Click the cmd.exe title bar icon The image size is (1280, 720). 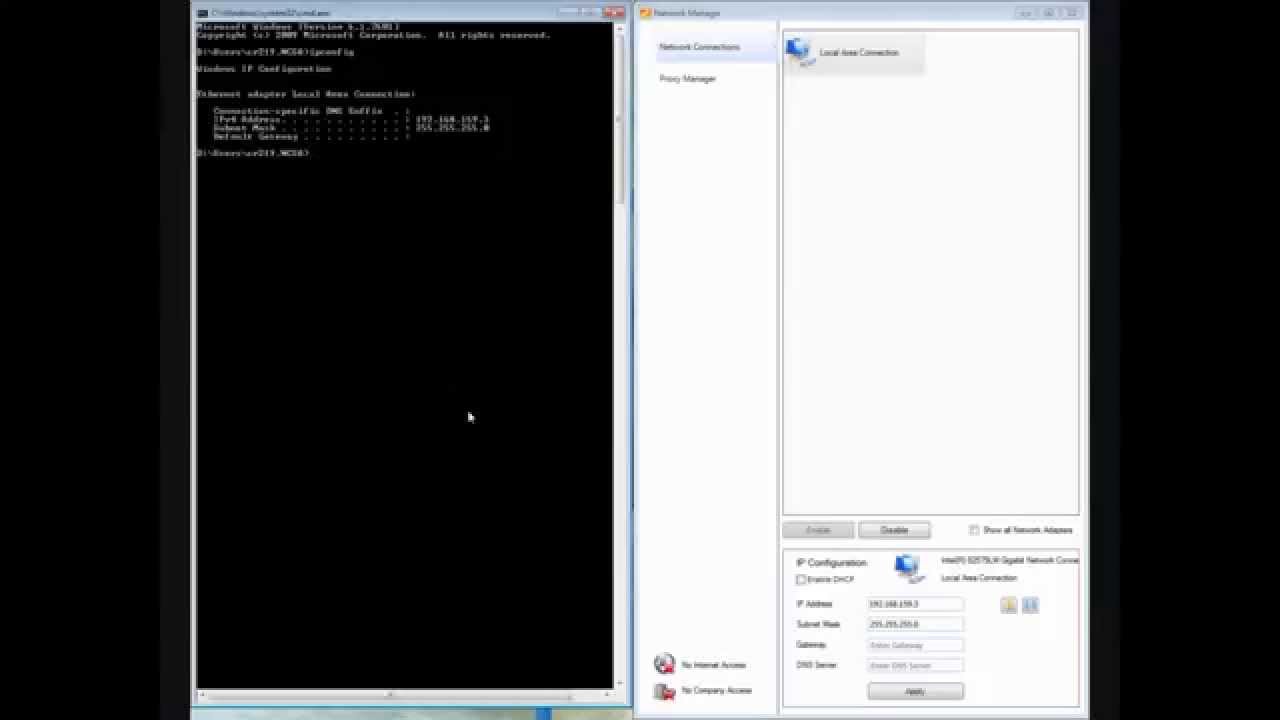coord(202,13)
